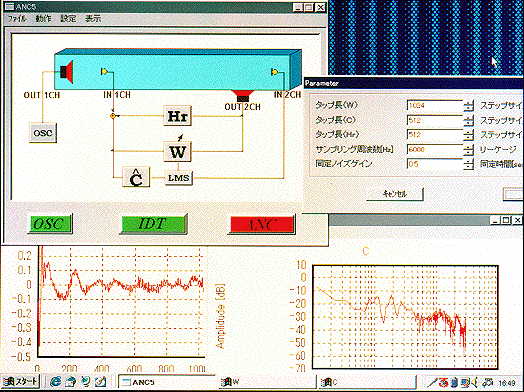Click the gray OSC block in diagram
The image size is (524, 392).
(43, 133)
